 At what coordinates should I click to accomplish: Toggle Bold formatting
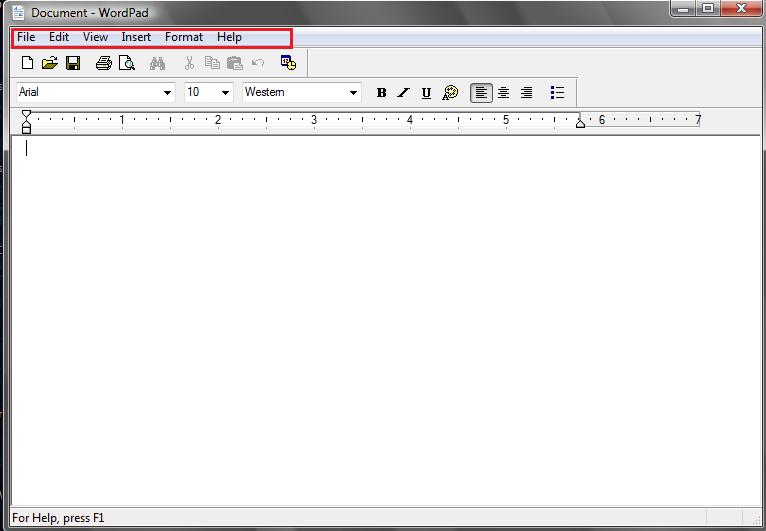381,93
